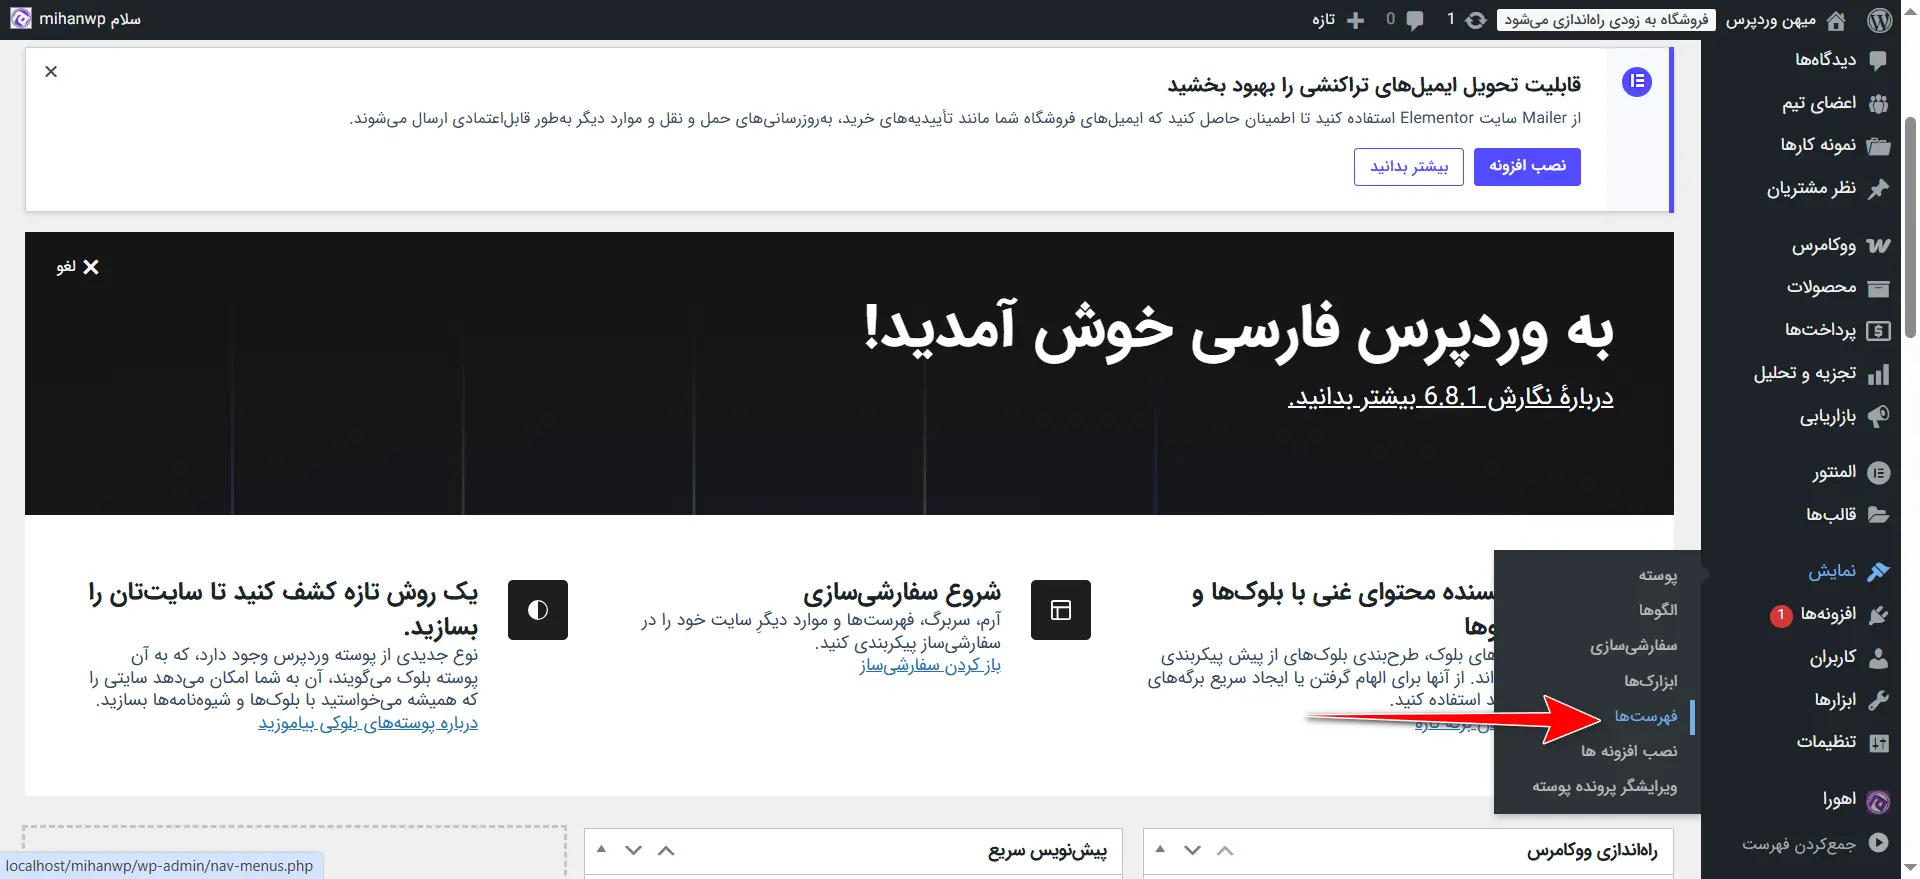Image resolution: width=1920 pixels, height=879 pixels.
Task: Open ابزارک‌ها in the نمایش submenu
Action: pyautogui.click(x=1651, y=681)
